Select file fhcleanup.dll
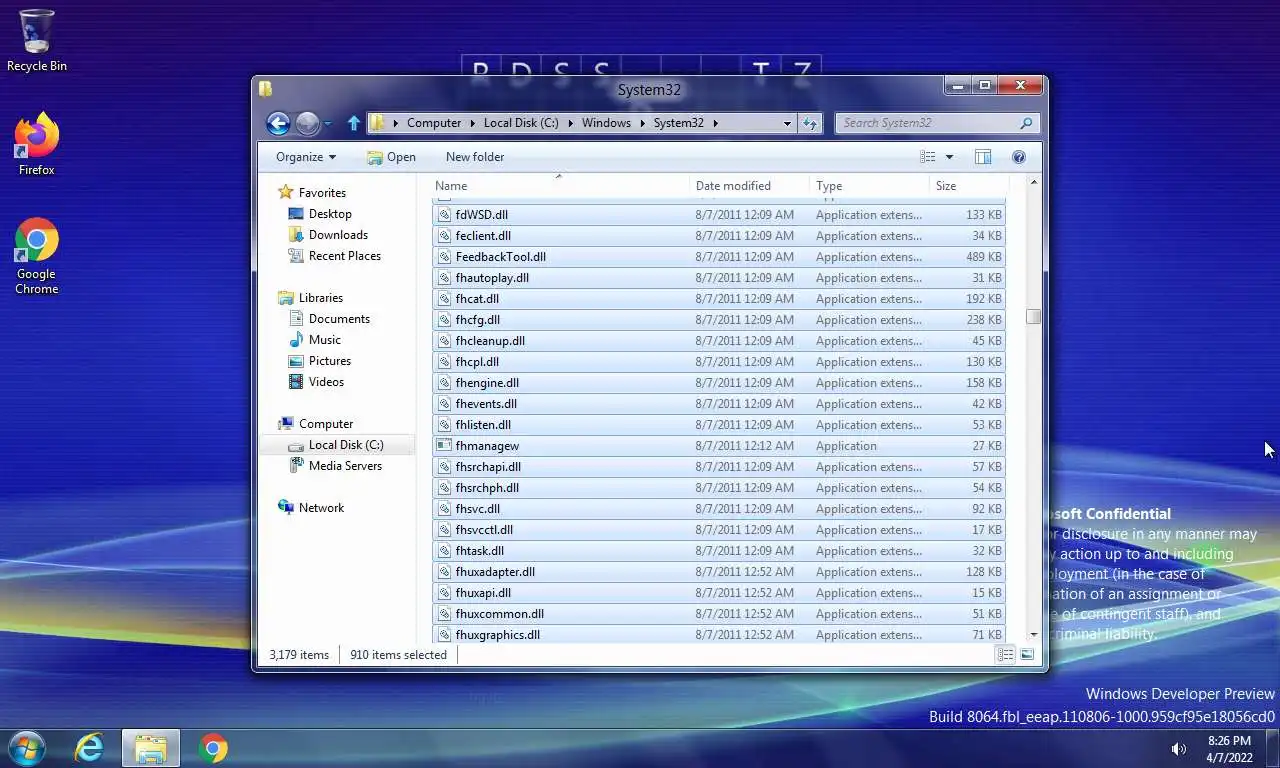This screenshot has height=768, width=1280. tap(719, 341)
